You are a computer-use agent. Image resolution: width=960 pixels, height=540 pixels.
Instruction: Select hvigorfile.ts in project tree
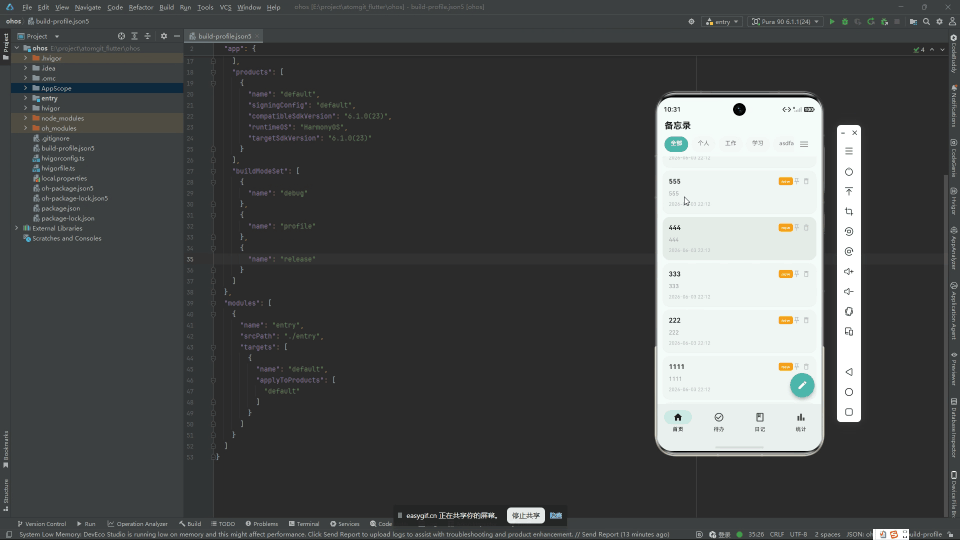[58, 168]
